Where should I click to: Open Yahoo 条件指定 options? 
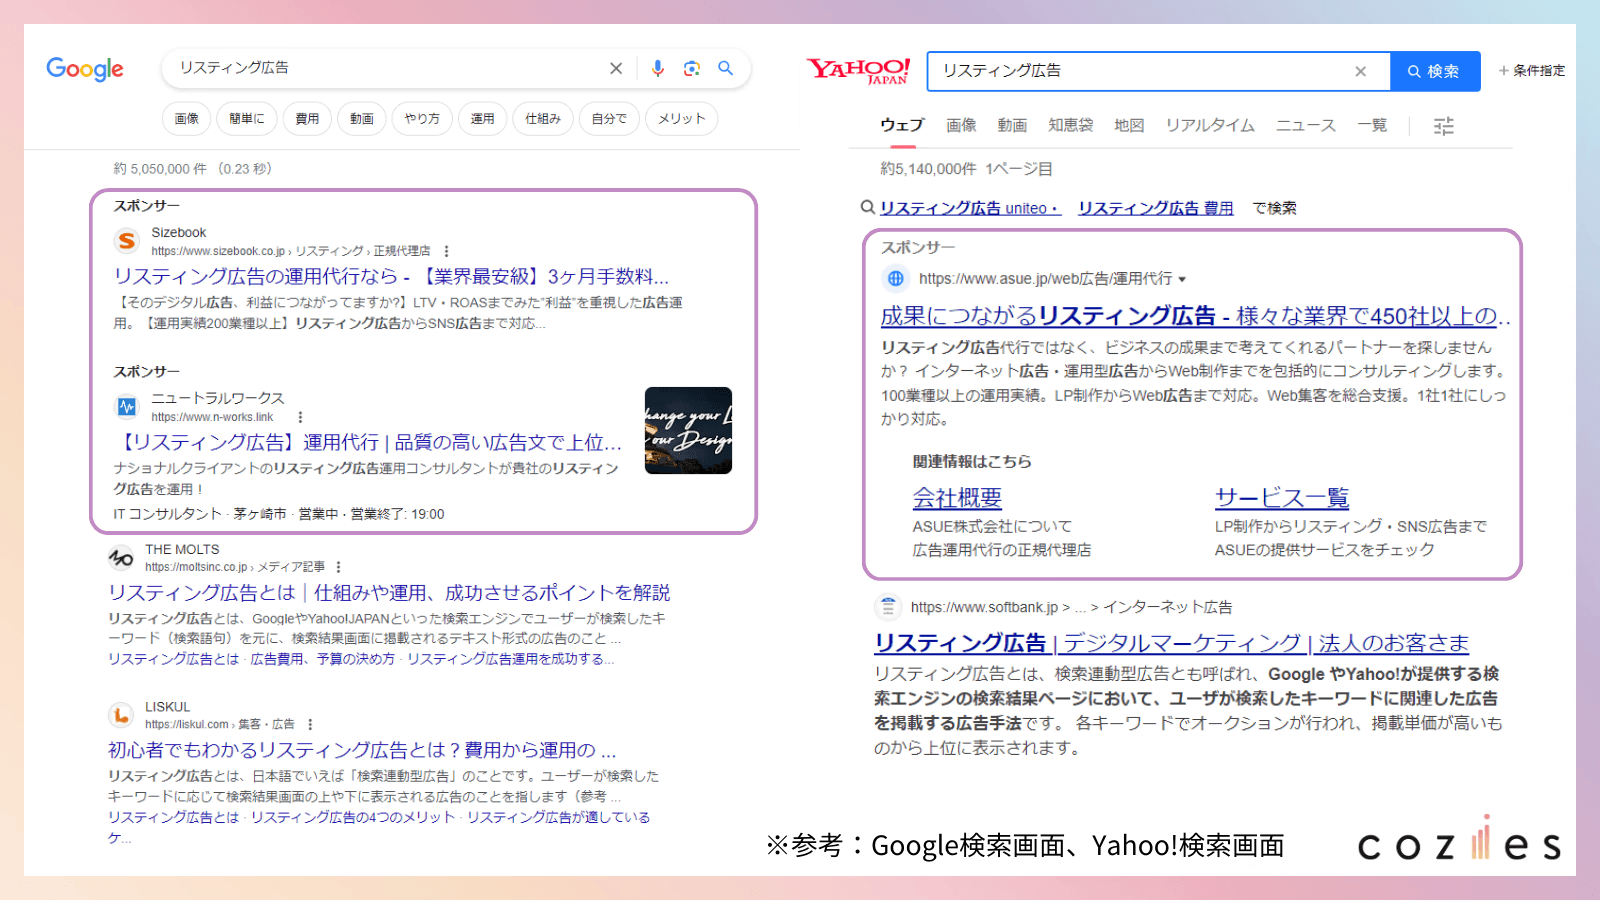click(x=1531, y=71)
